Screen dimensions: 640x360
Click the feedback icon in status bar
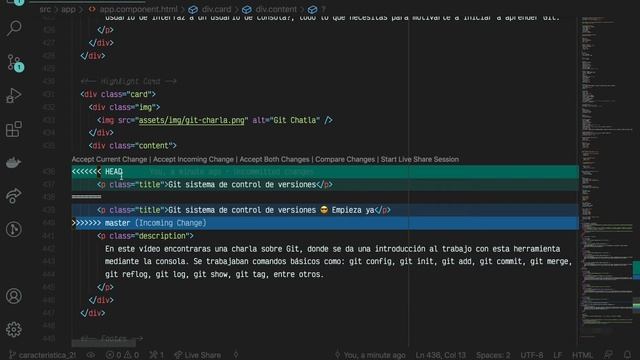tap(608, 355)
